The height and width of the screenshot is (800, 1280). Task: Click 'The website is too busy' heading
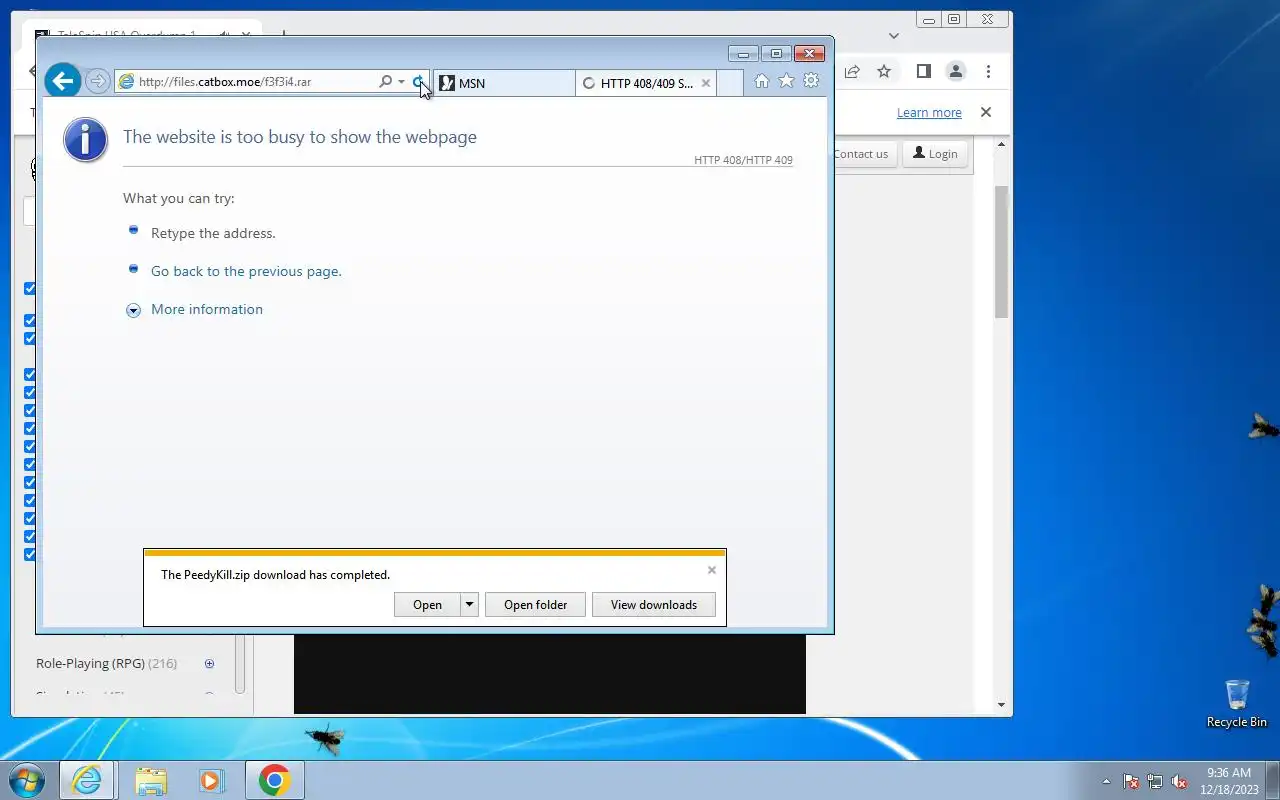[x=300, y=137]
